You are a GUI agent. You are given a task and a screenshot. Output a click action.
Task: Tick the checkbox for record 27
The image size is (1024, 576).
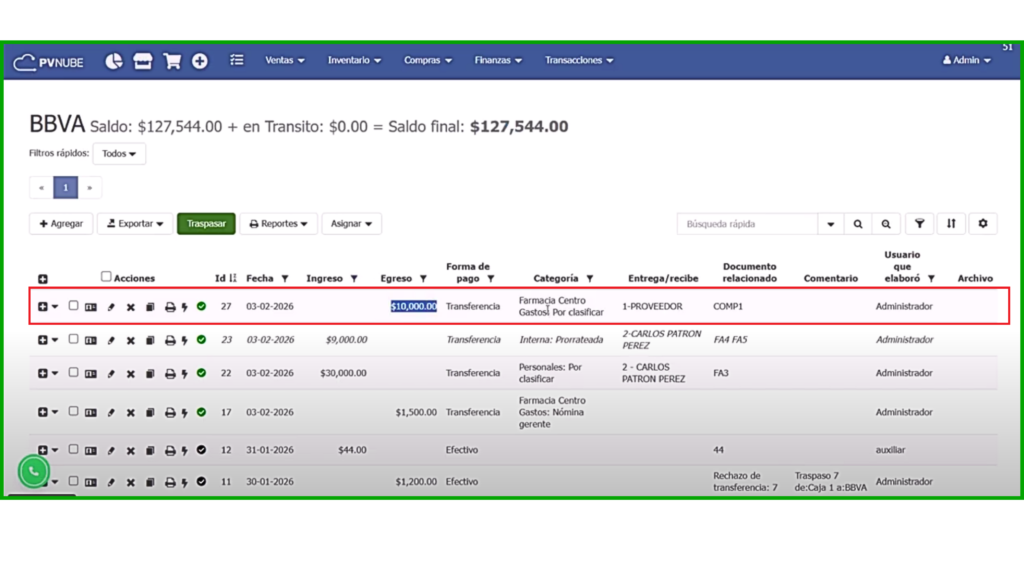point(73,306)
